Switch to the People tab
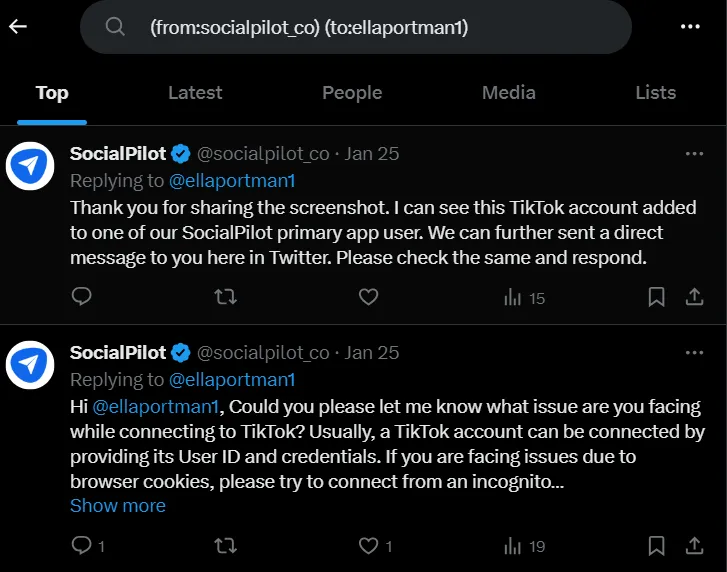The width and height of the screenshot is (727, 572). [x=352, y=93]
